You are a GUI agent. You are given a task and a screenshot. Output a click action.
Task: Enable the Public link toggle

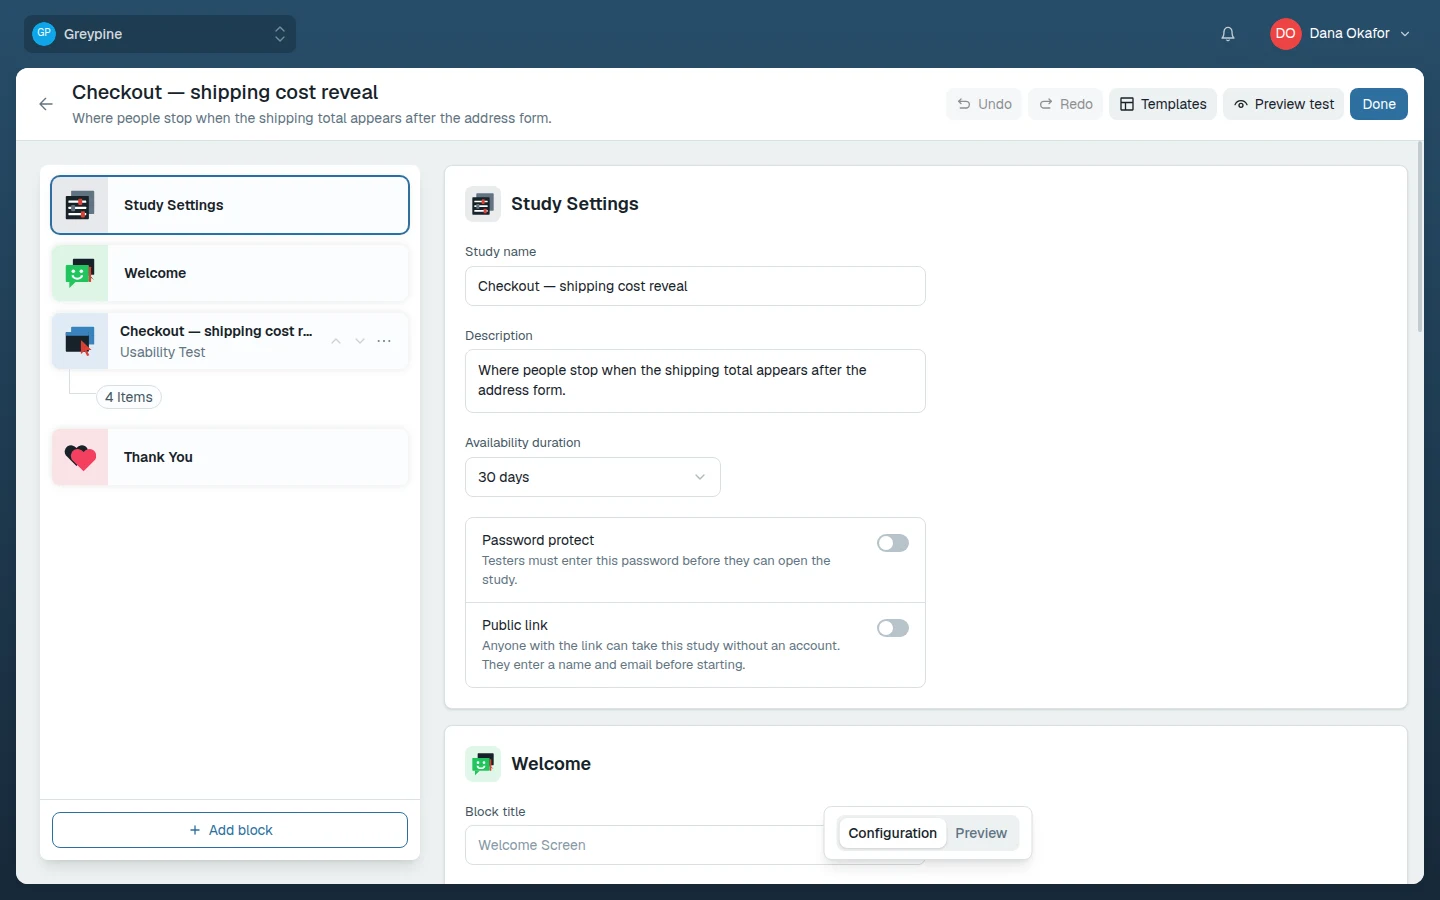tap(893, 628)
